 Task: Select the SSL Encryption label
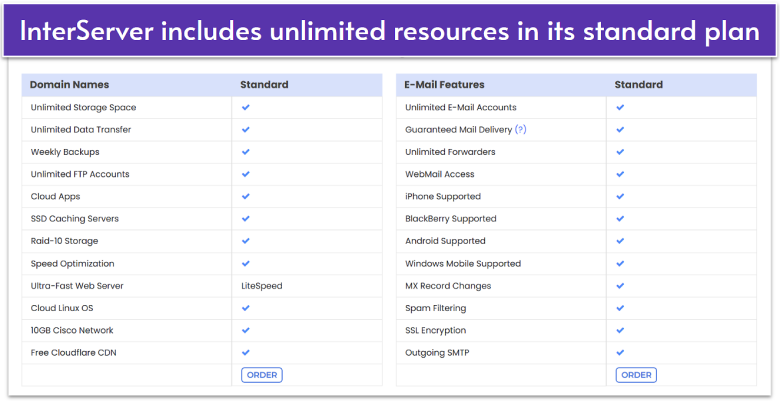[436, 330]
